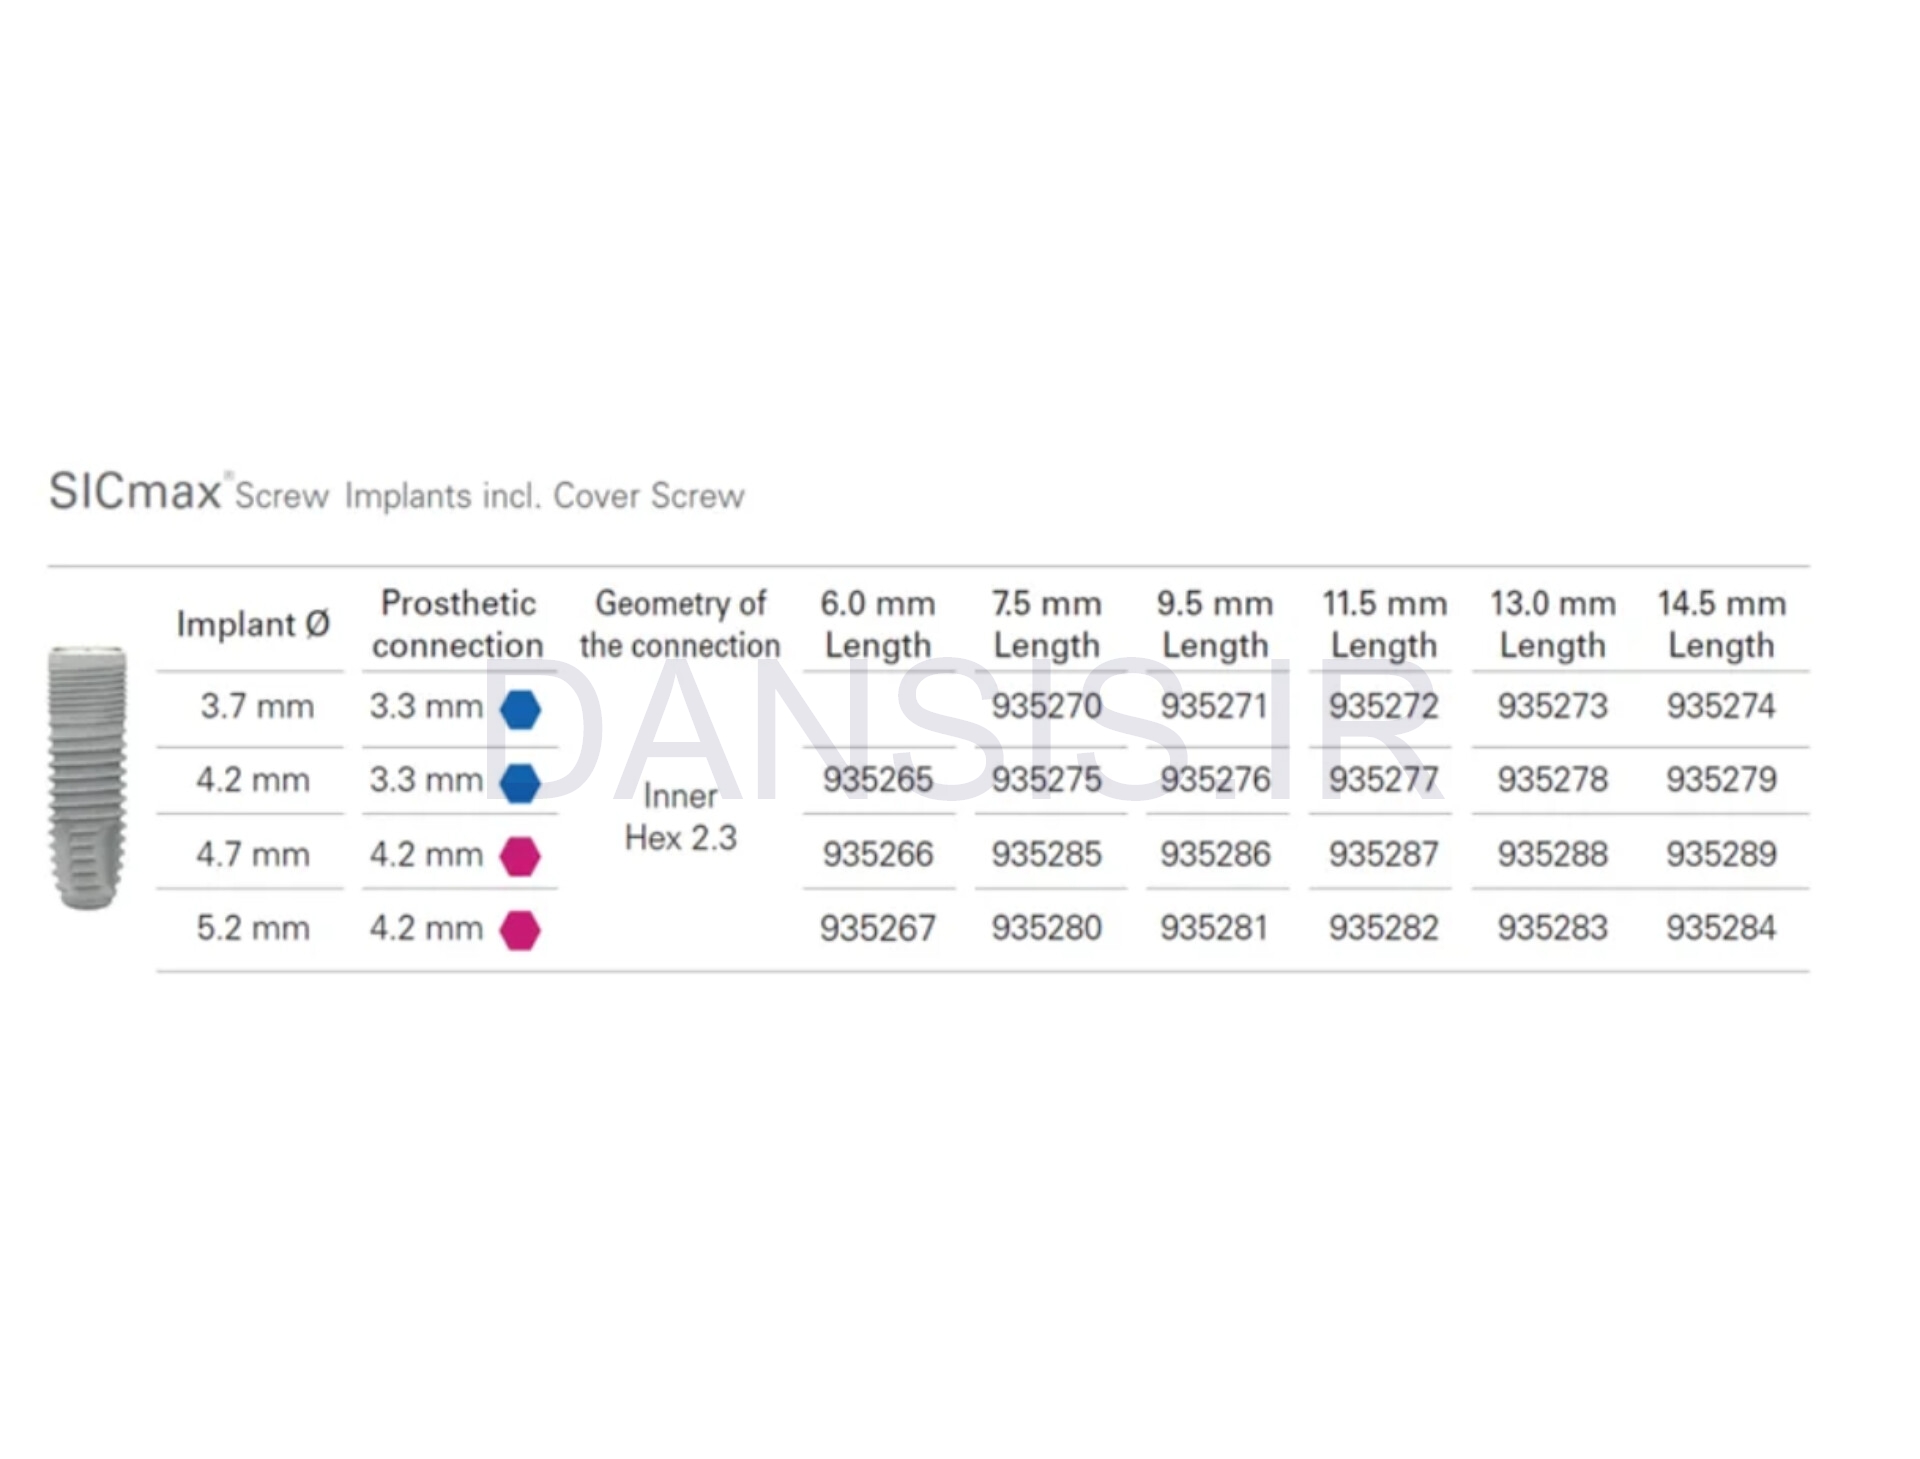Select the '13.0 mm Length' column header
Viewport: 1920px width, 1459px height.
(1553, 624)
